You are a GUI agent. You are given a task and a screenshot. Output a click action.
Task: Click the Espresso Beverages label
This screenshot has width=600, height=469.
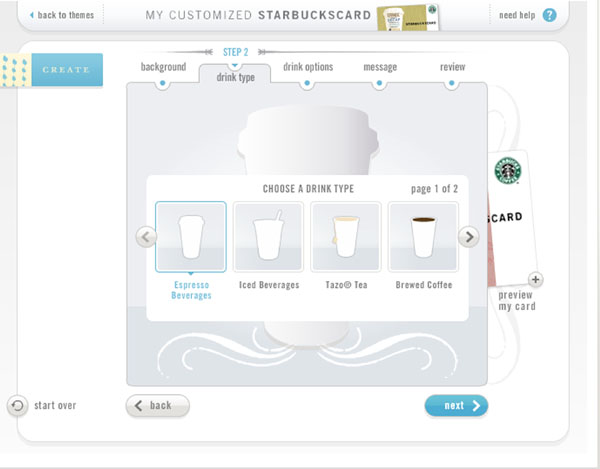pyautogui.click(x=191, y=290)
